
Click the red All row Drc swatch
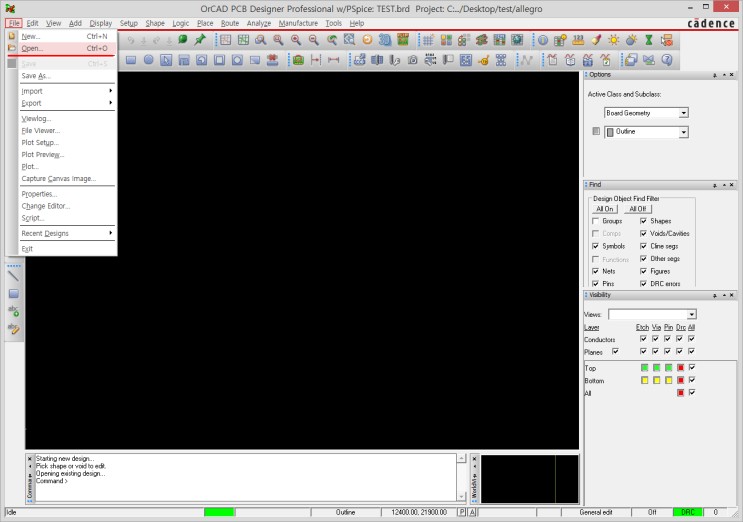point(680,393)
